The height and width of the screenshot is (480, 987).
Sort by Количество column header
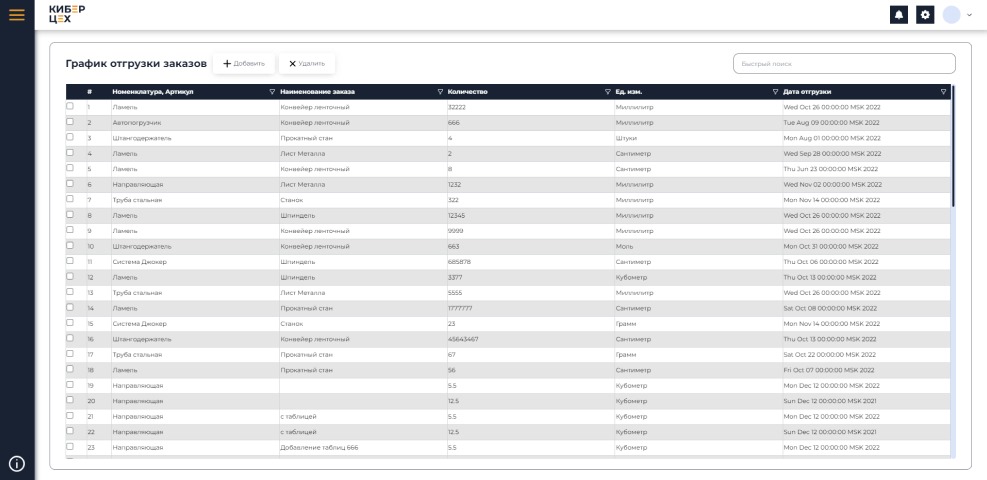coord(467,92)
